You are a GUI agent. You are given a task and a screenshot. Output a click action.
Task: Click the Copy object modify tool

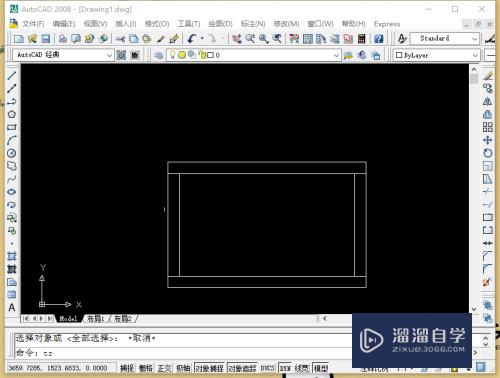(488, 88)
